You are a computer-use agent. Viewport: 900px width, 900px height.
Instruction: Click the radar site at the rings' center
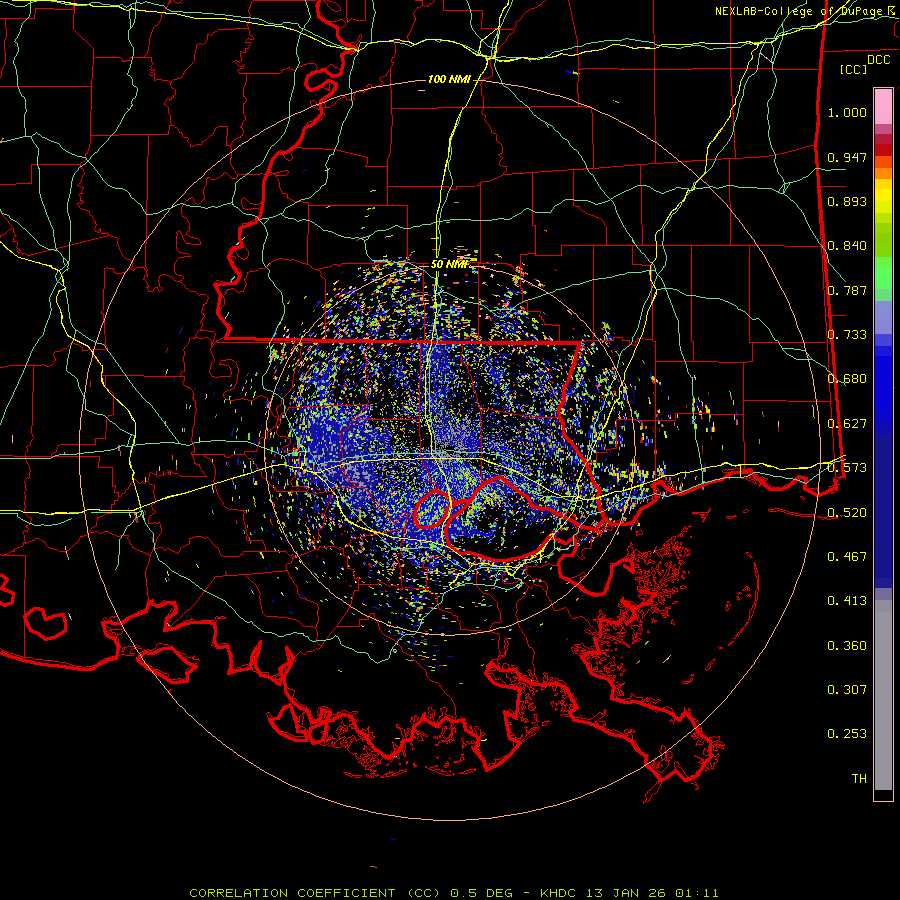pos(449,449)
